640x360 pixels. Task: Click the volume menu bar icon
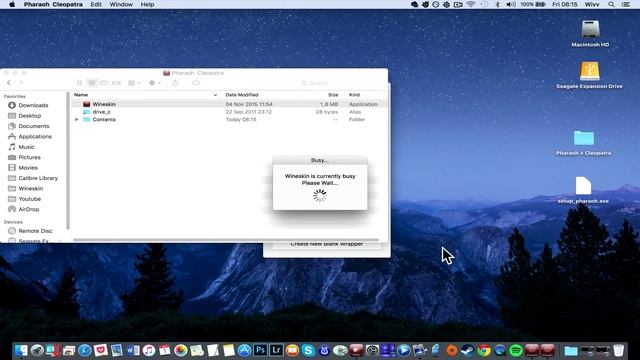[x=511, y=4]
